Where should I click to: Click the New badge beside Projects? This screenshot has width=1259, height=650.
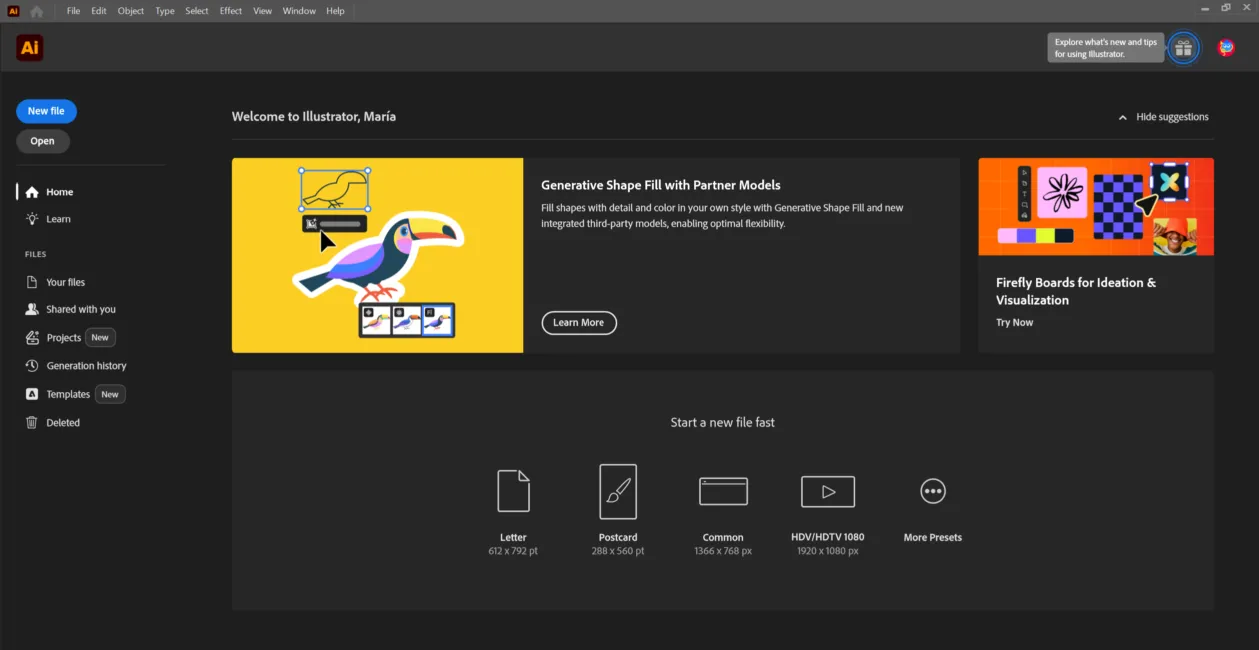pos(100,338)
